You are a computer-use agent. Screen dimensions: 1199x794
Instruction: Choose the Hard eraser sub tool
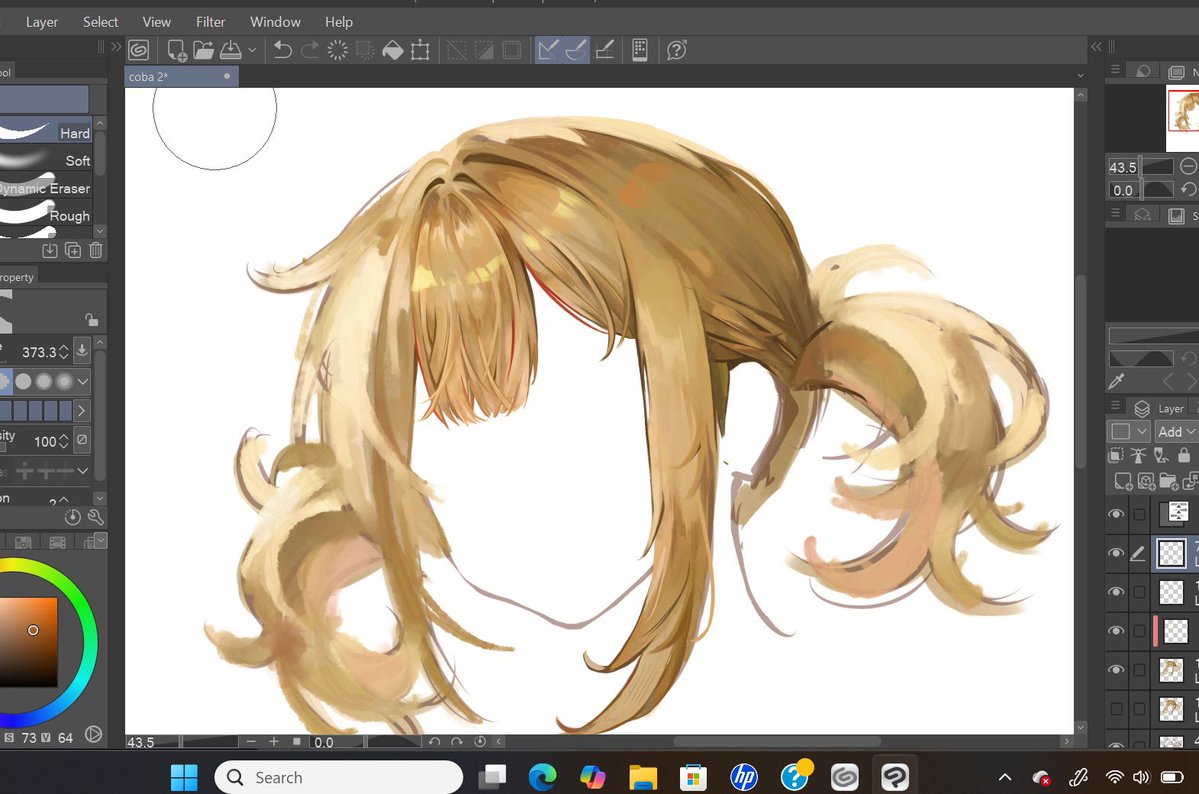46,132
